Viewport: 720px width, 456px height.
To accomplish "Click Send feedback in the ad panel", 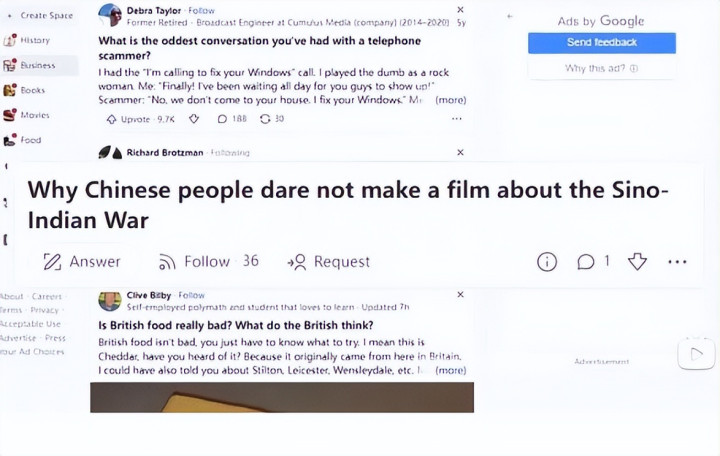I will (x=602, y=43).
